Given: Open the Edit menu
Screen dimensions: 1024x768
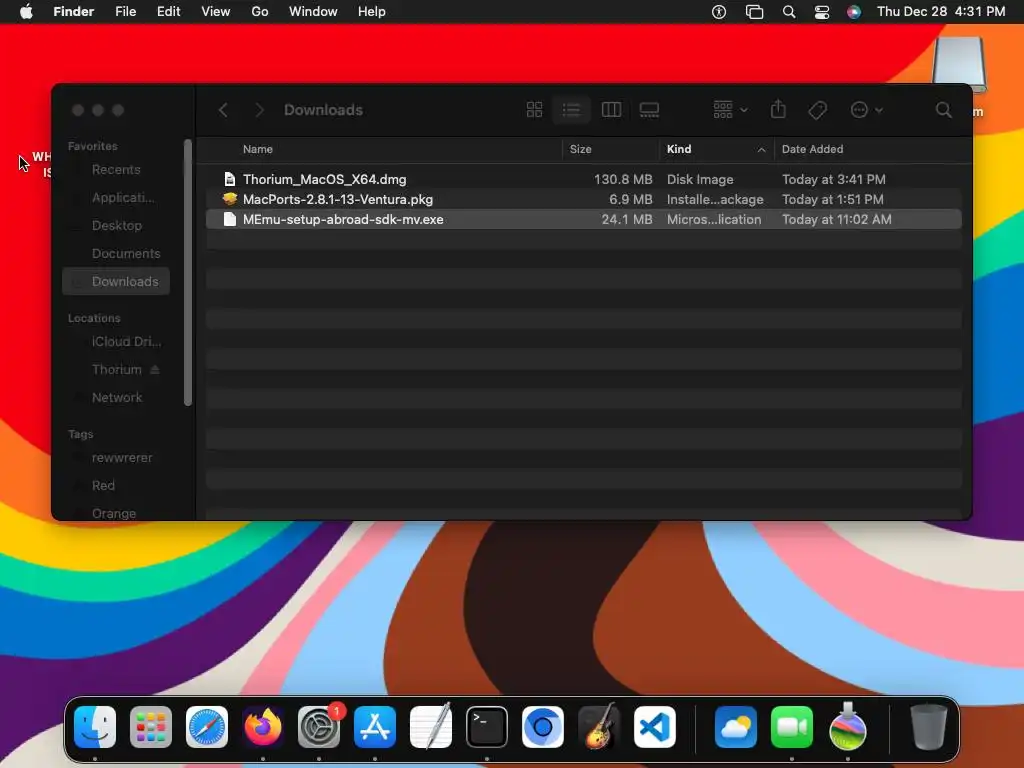Looking at the screenshot, I should click(168, 12).
